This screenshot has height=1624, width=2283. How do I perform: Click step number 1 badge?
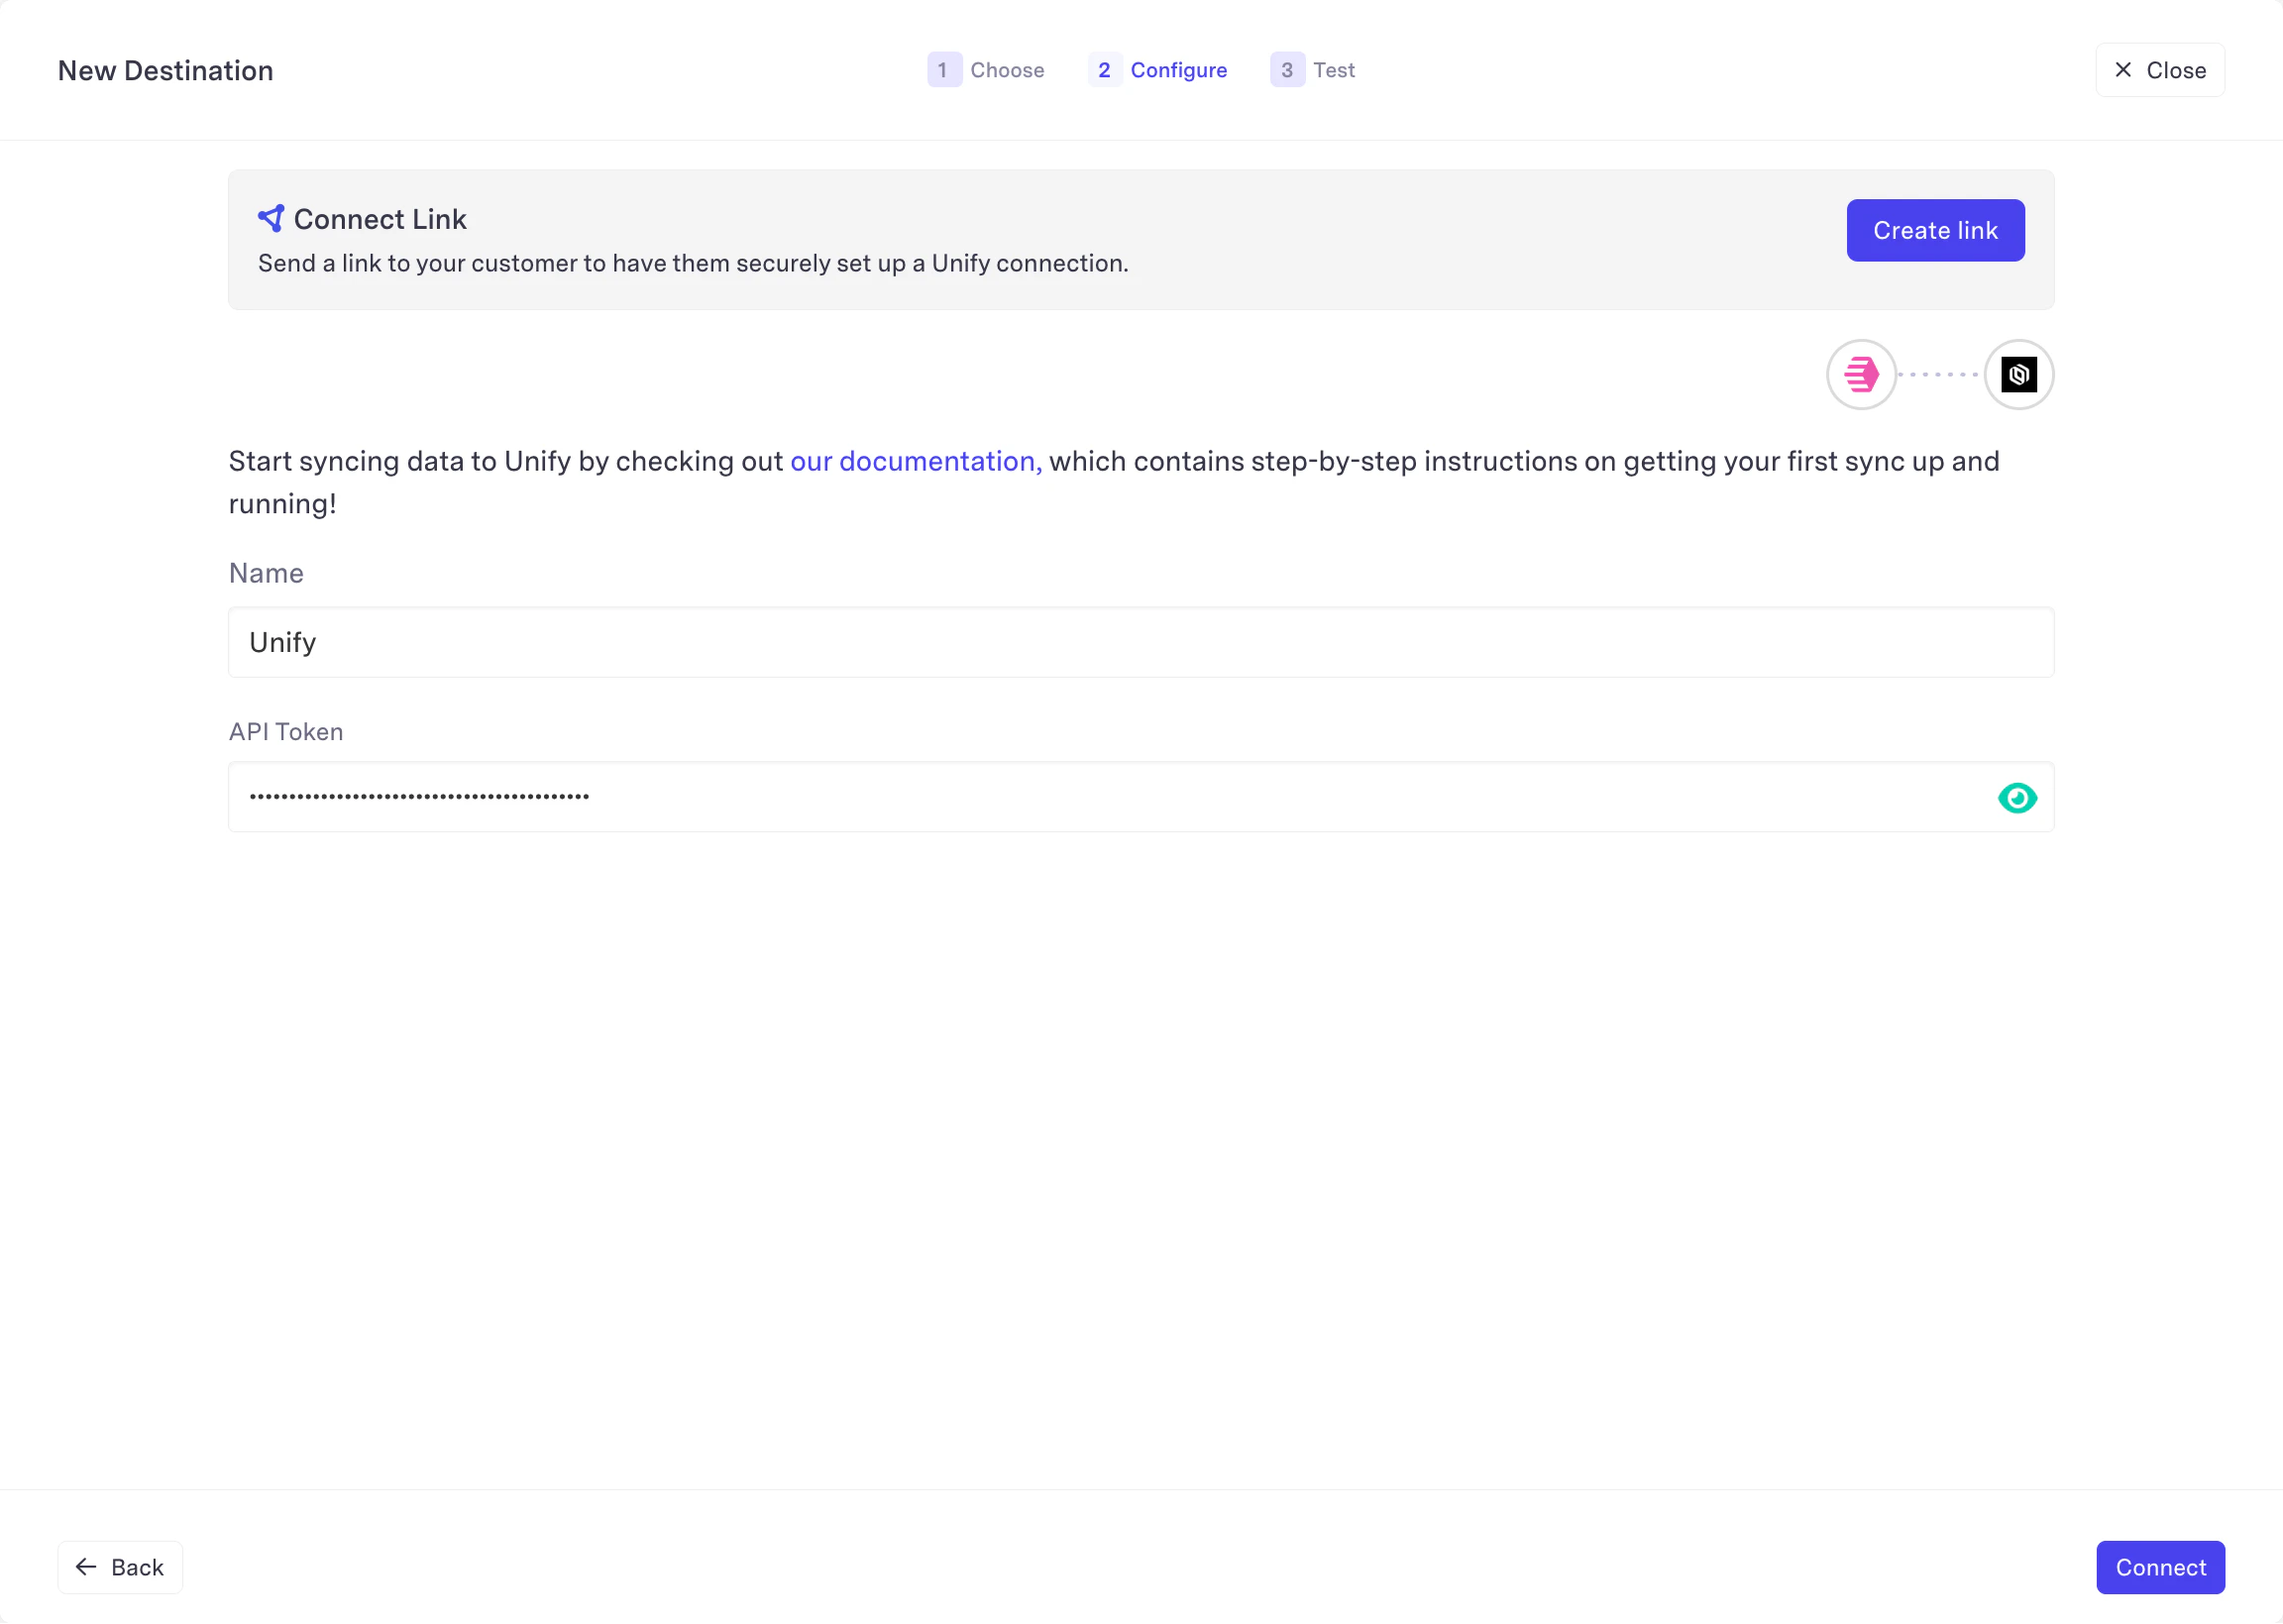943,70
